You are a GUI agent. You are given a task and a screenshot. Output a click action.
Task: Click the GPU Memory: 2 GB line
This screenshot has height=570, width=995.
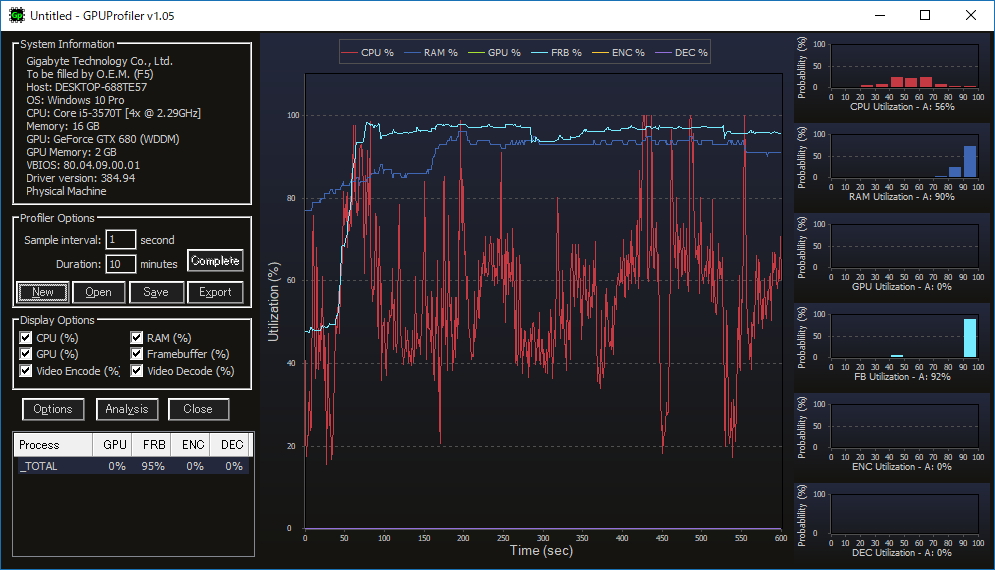point(71,152)
